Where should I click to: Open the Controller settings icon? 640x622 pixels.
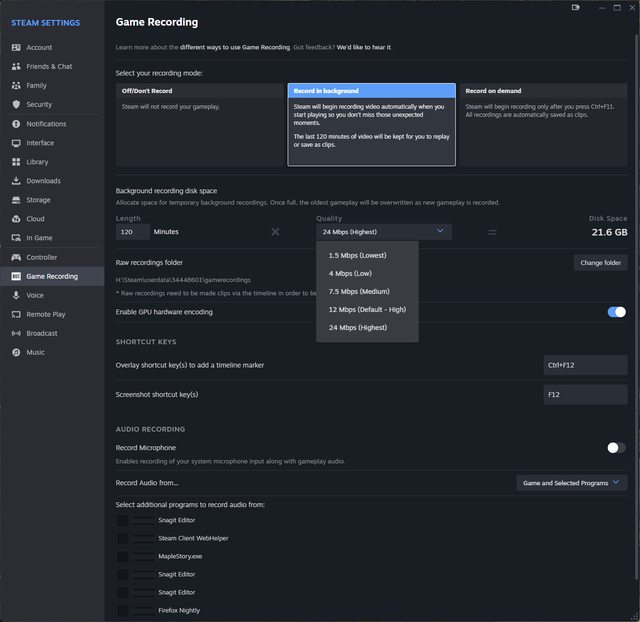click(17, 257)
